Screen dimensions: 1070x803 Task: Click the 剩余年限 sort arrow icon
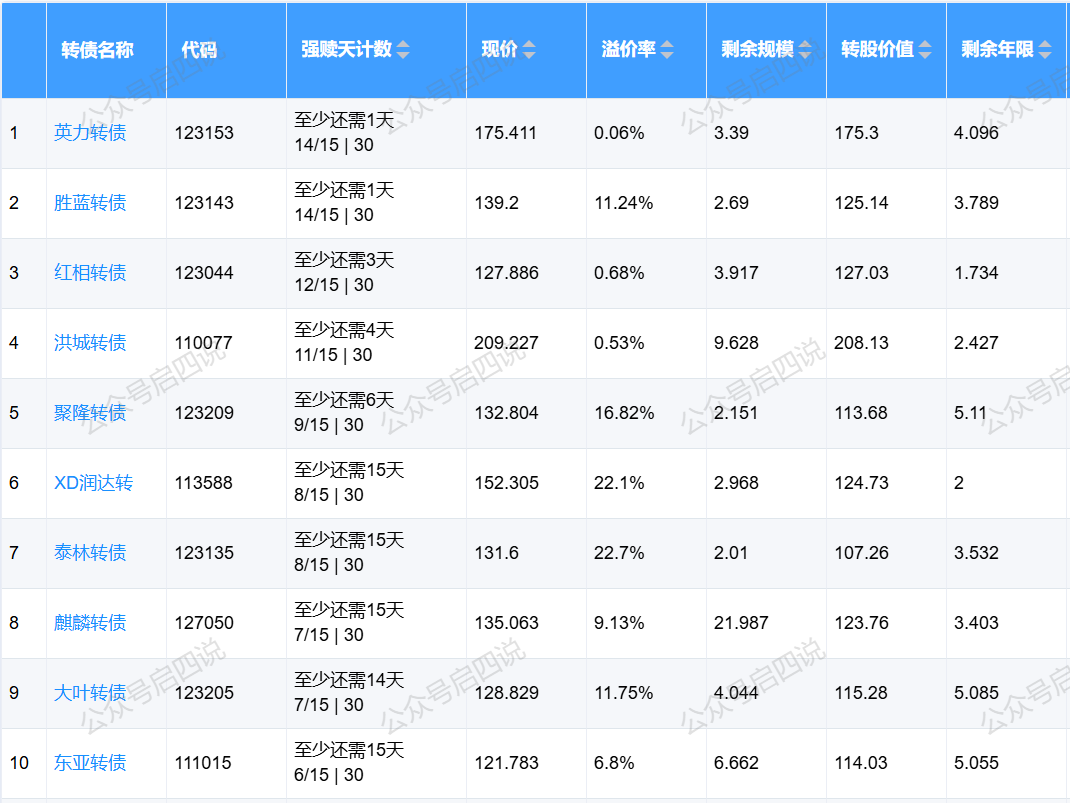(x=1045, y=50)
